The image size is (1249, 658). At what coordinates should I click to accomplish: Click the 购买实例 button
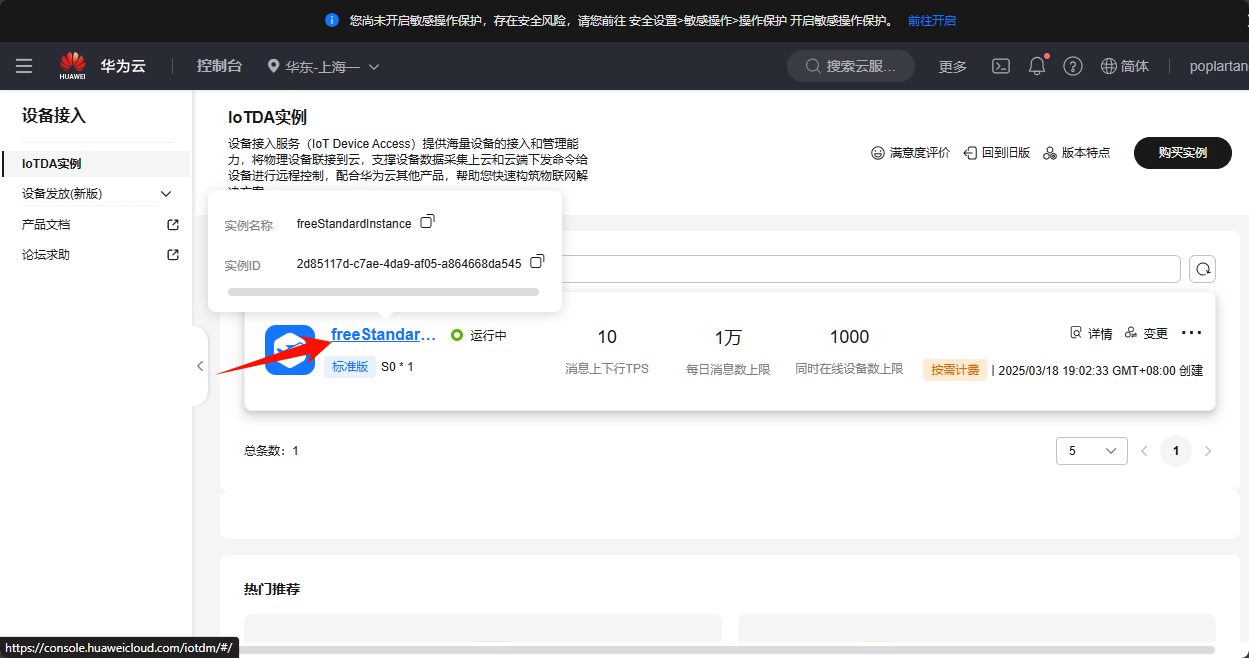click(x=1183, y=153)
